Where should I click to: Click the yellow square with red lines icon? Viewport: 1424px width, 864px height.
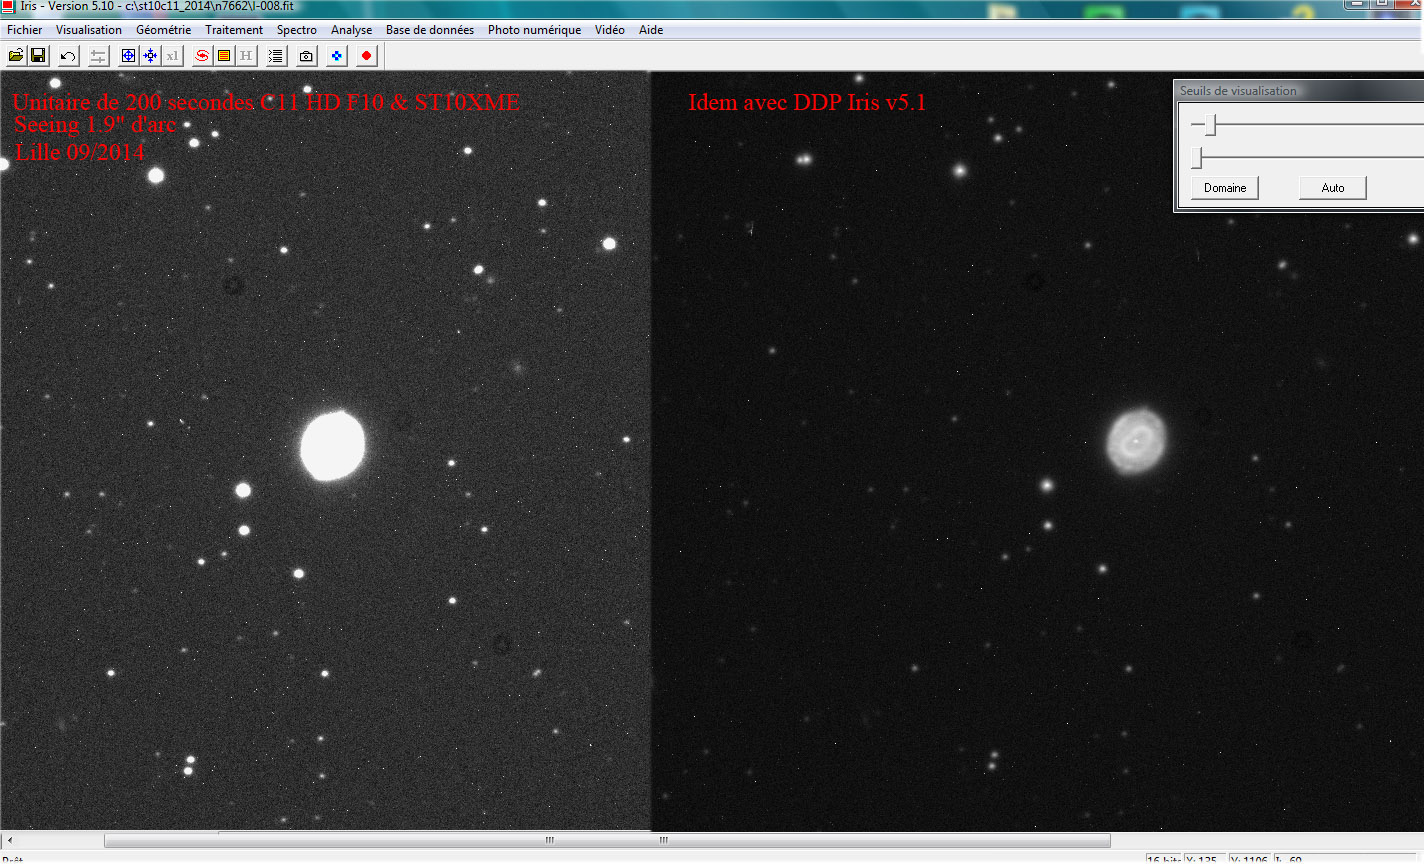click(x=224, y=56)
